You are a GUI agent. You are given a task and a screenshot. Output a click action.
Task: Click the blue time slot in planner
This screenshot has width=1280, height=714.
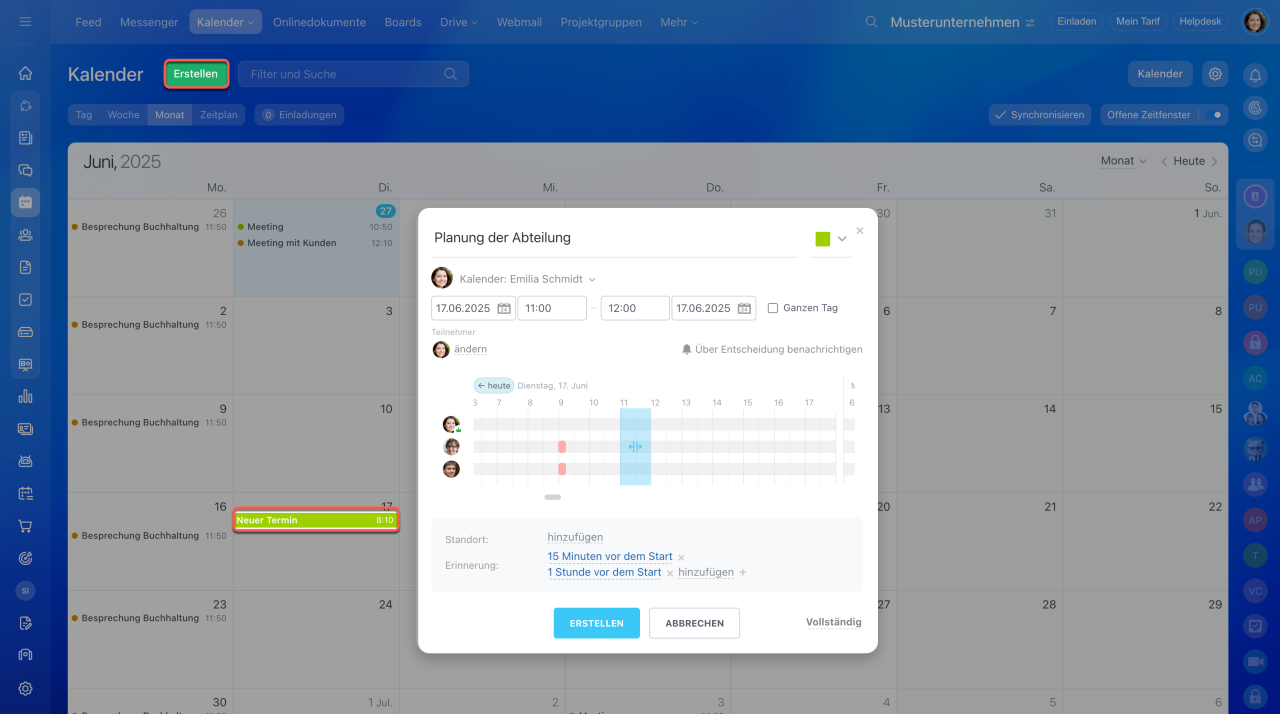click(x=635, y=446)
